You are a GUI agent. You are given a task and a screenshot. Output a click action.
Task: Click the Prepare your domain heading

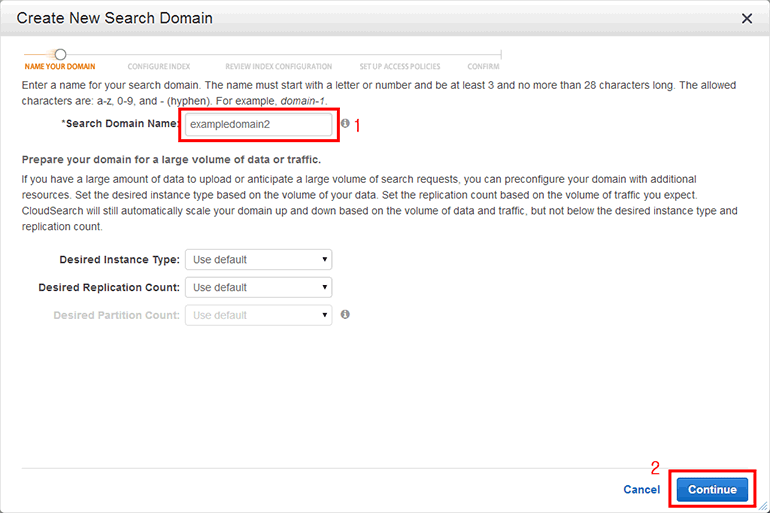(171, 159)
